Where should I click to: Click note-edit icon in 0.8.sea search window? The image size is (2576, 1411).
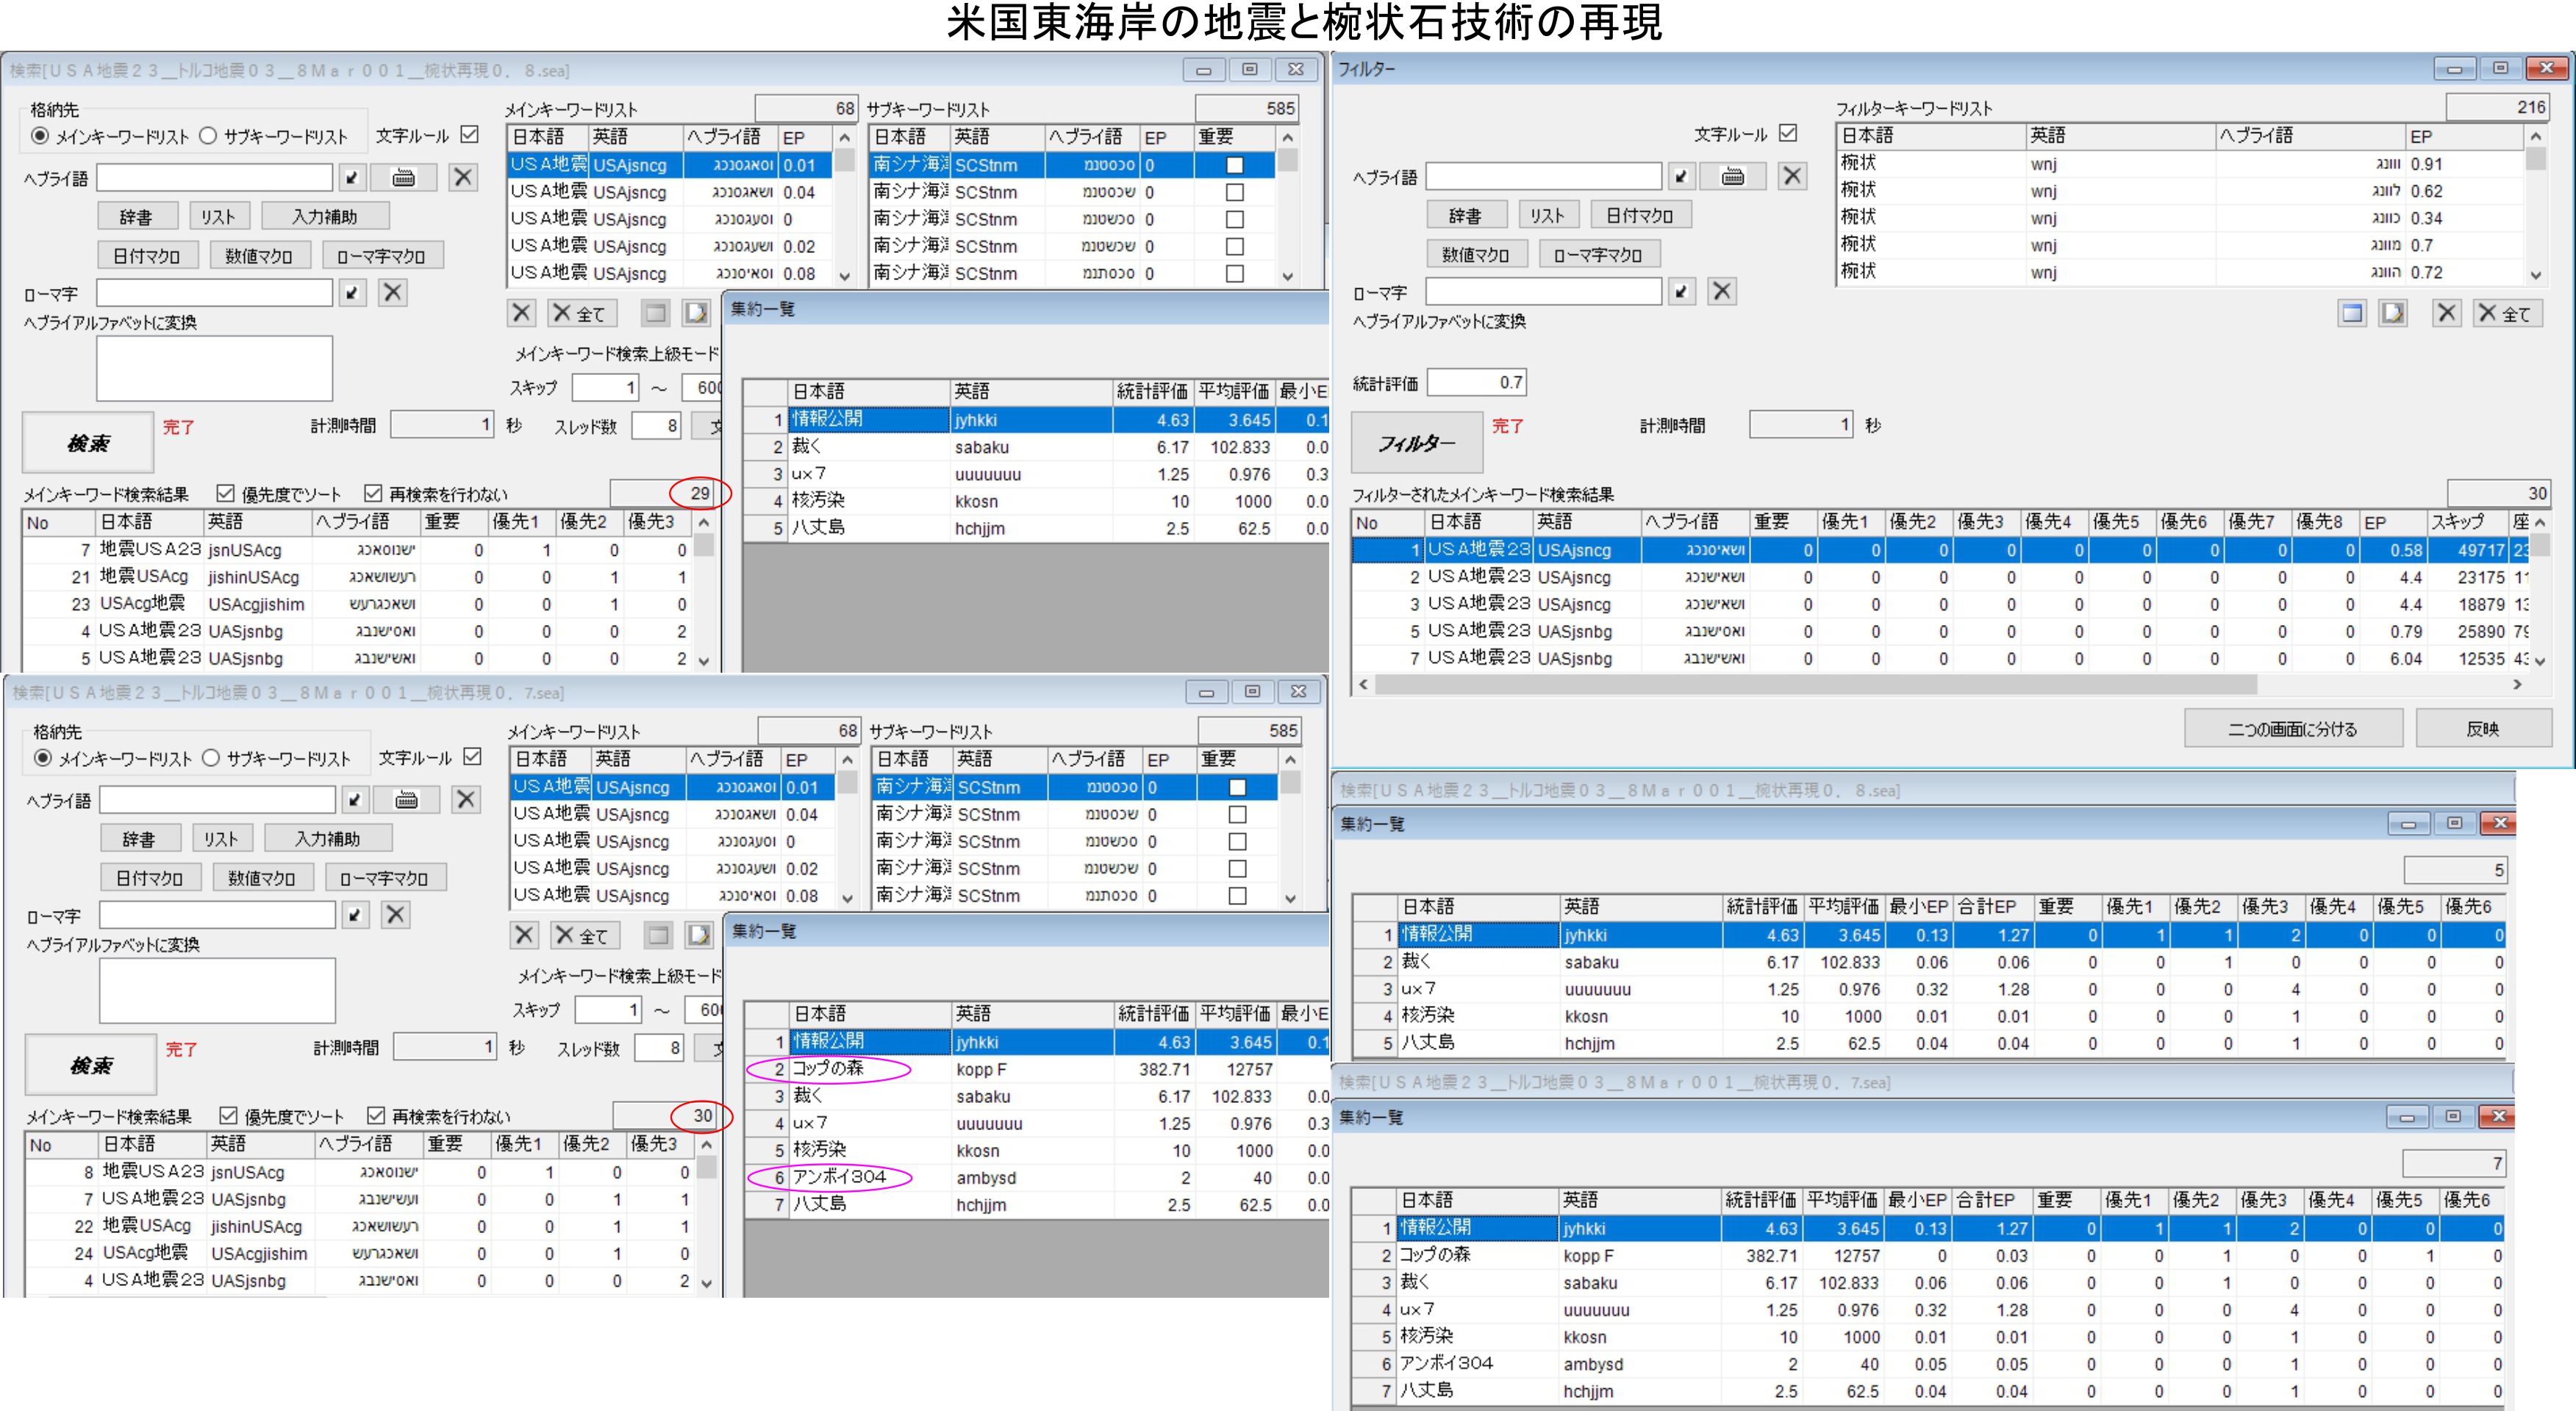pos(696,314)
